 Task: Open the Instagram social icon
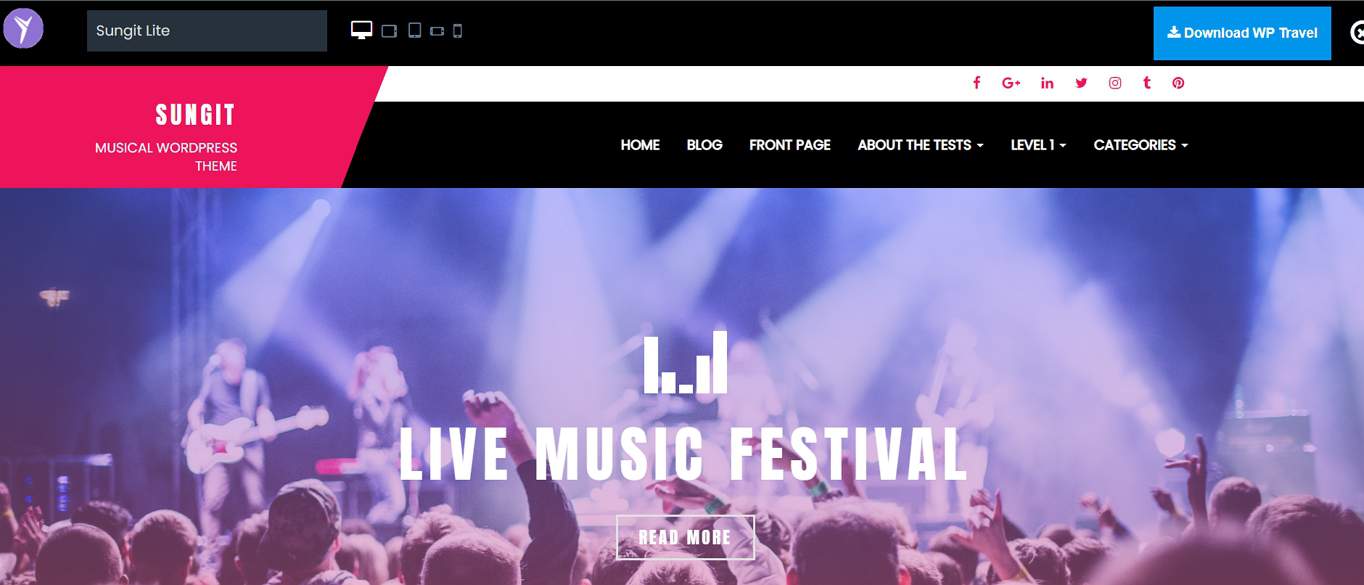1115,83
